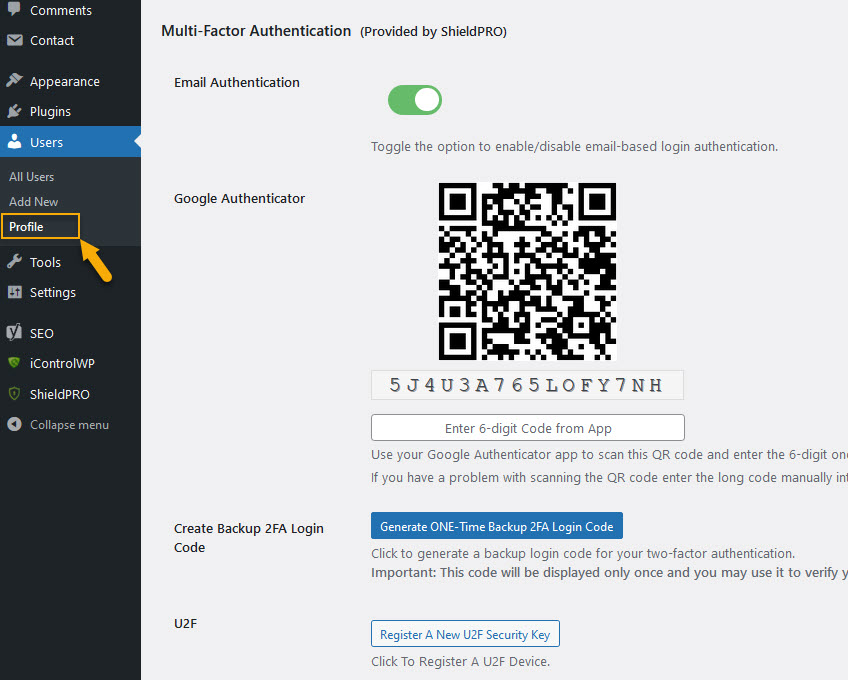Open the Profile submenu link

tap(26, 227)
